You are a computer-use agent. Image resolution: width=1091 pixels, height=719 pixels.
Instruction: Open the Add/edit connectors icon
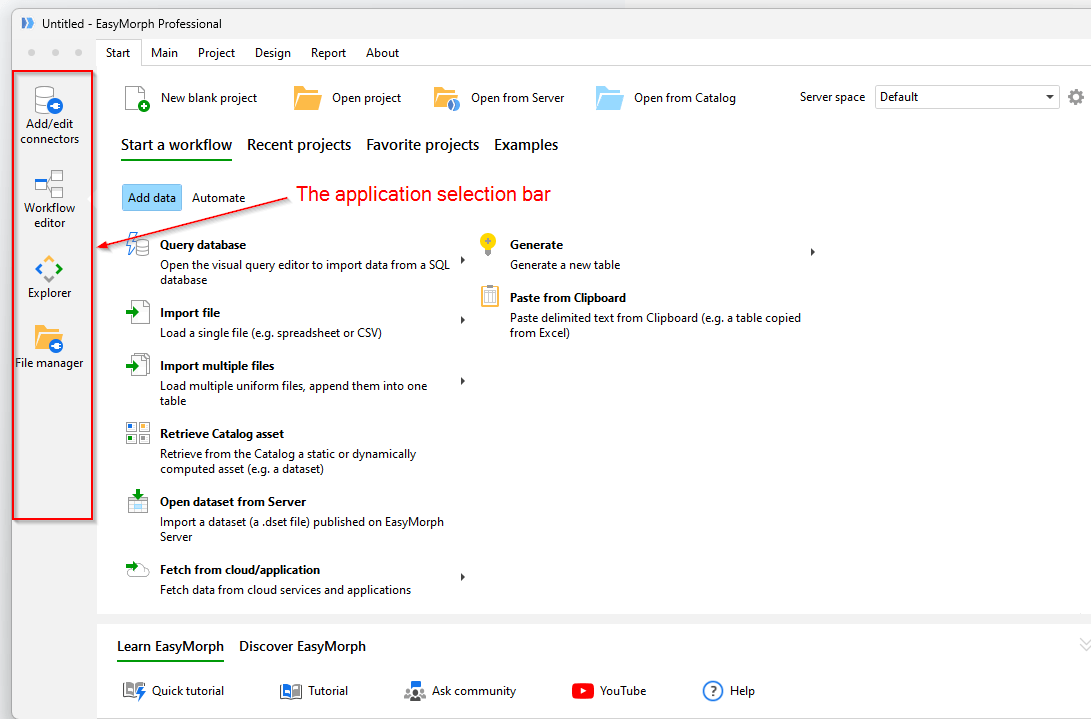(49, 100)
